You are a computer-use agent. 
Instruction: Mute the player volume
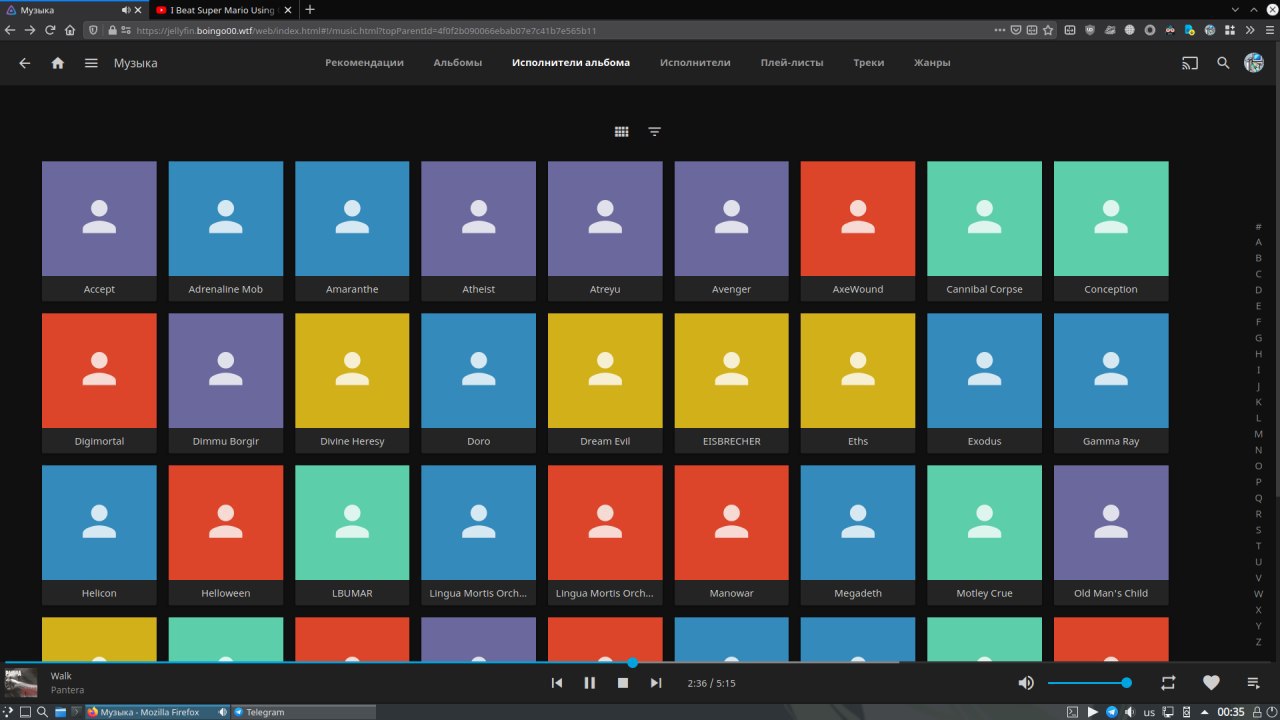click(1026, 683)
